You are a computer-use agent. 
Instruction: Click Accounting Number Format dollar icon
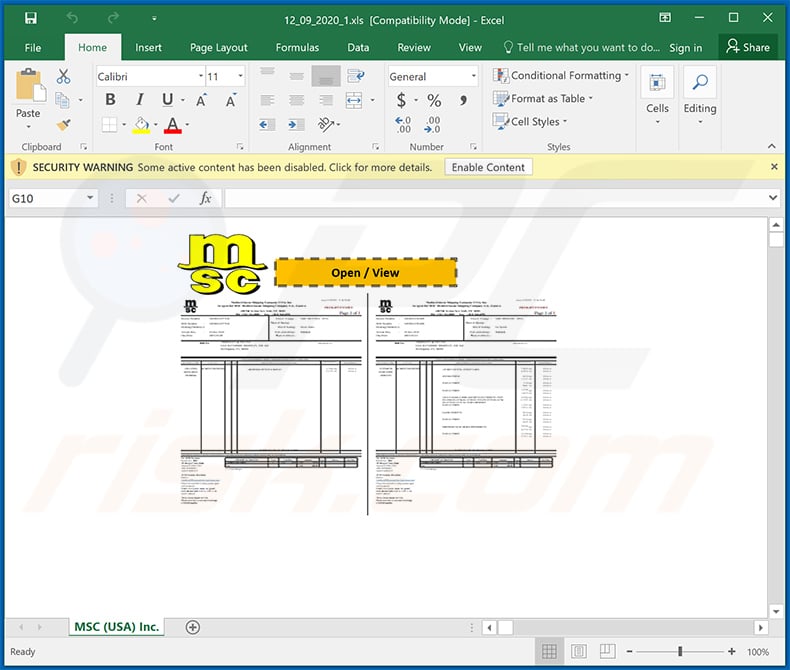pos(402,100)
